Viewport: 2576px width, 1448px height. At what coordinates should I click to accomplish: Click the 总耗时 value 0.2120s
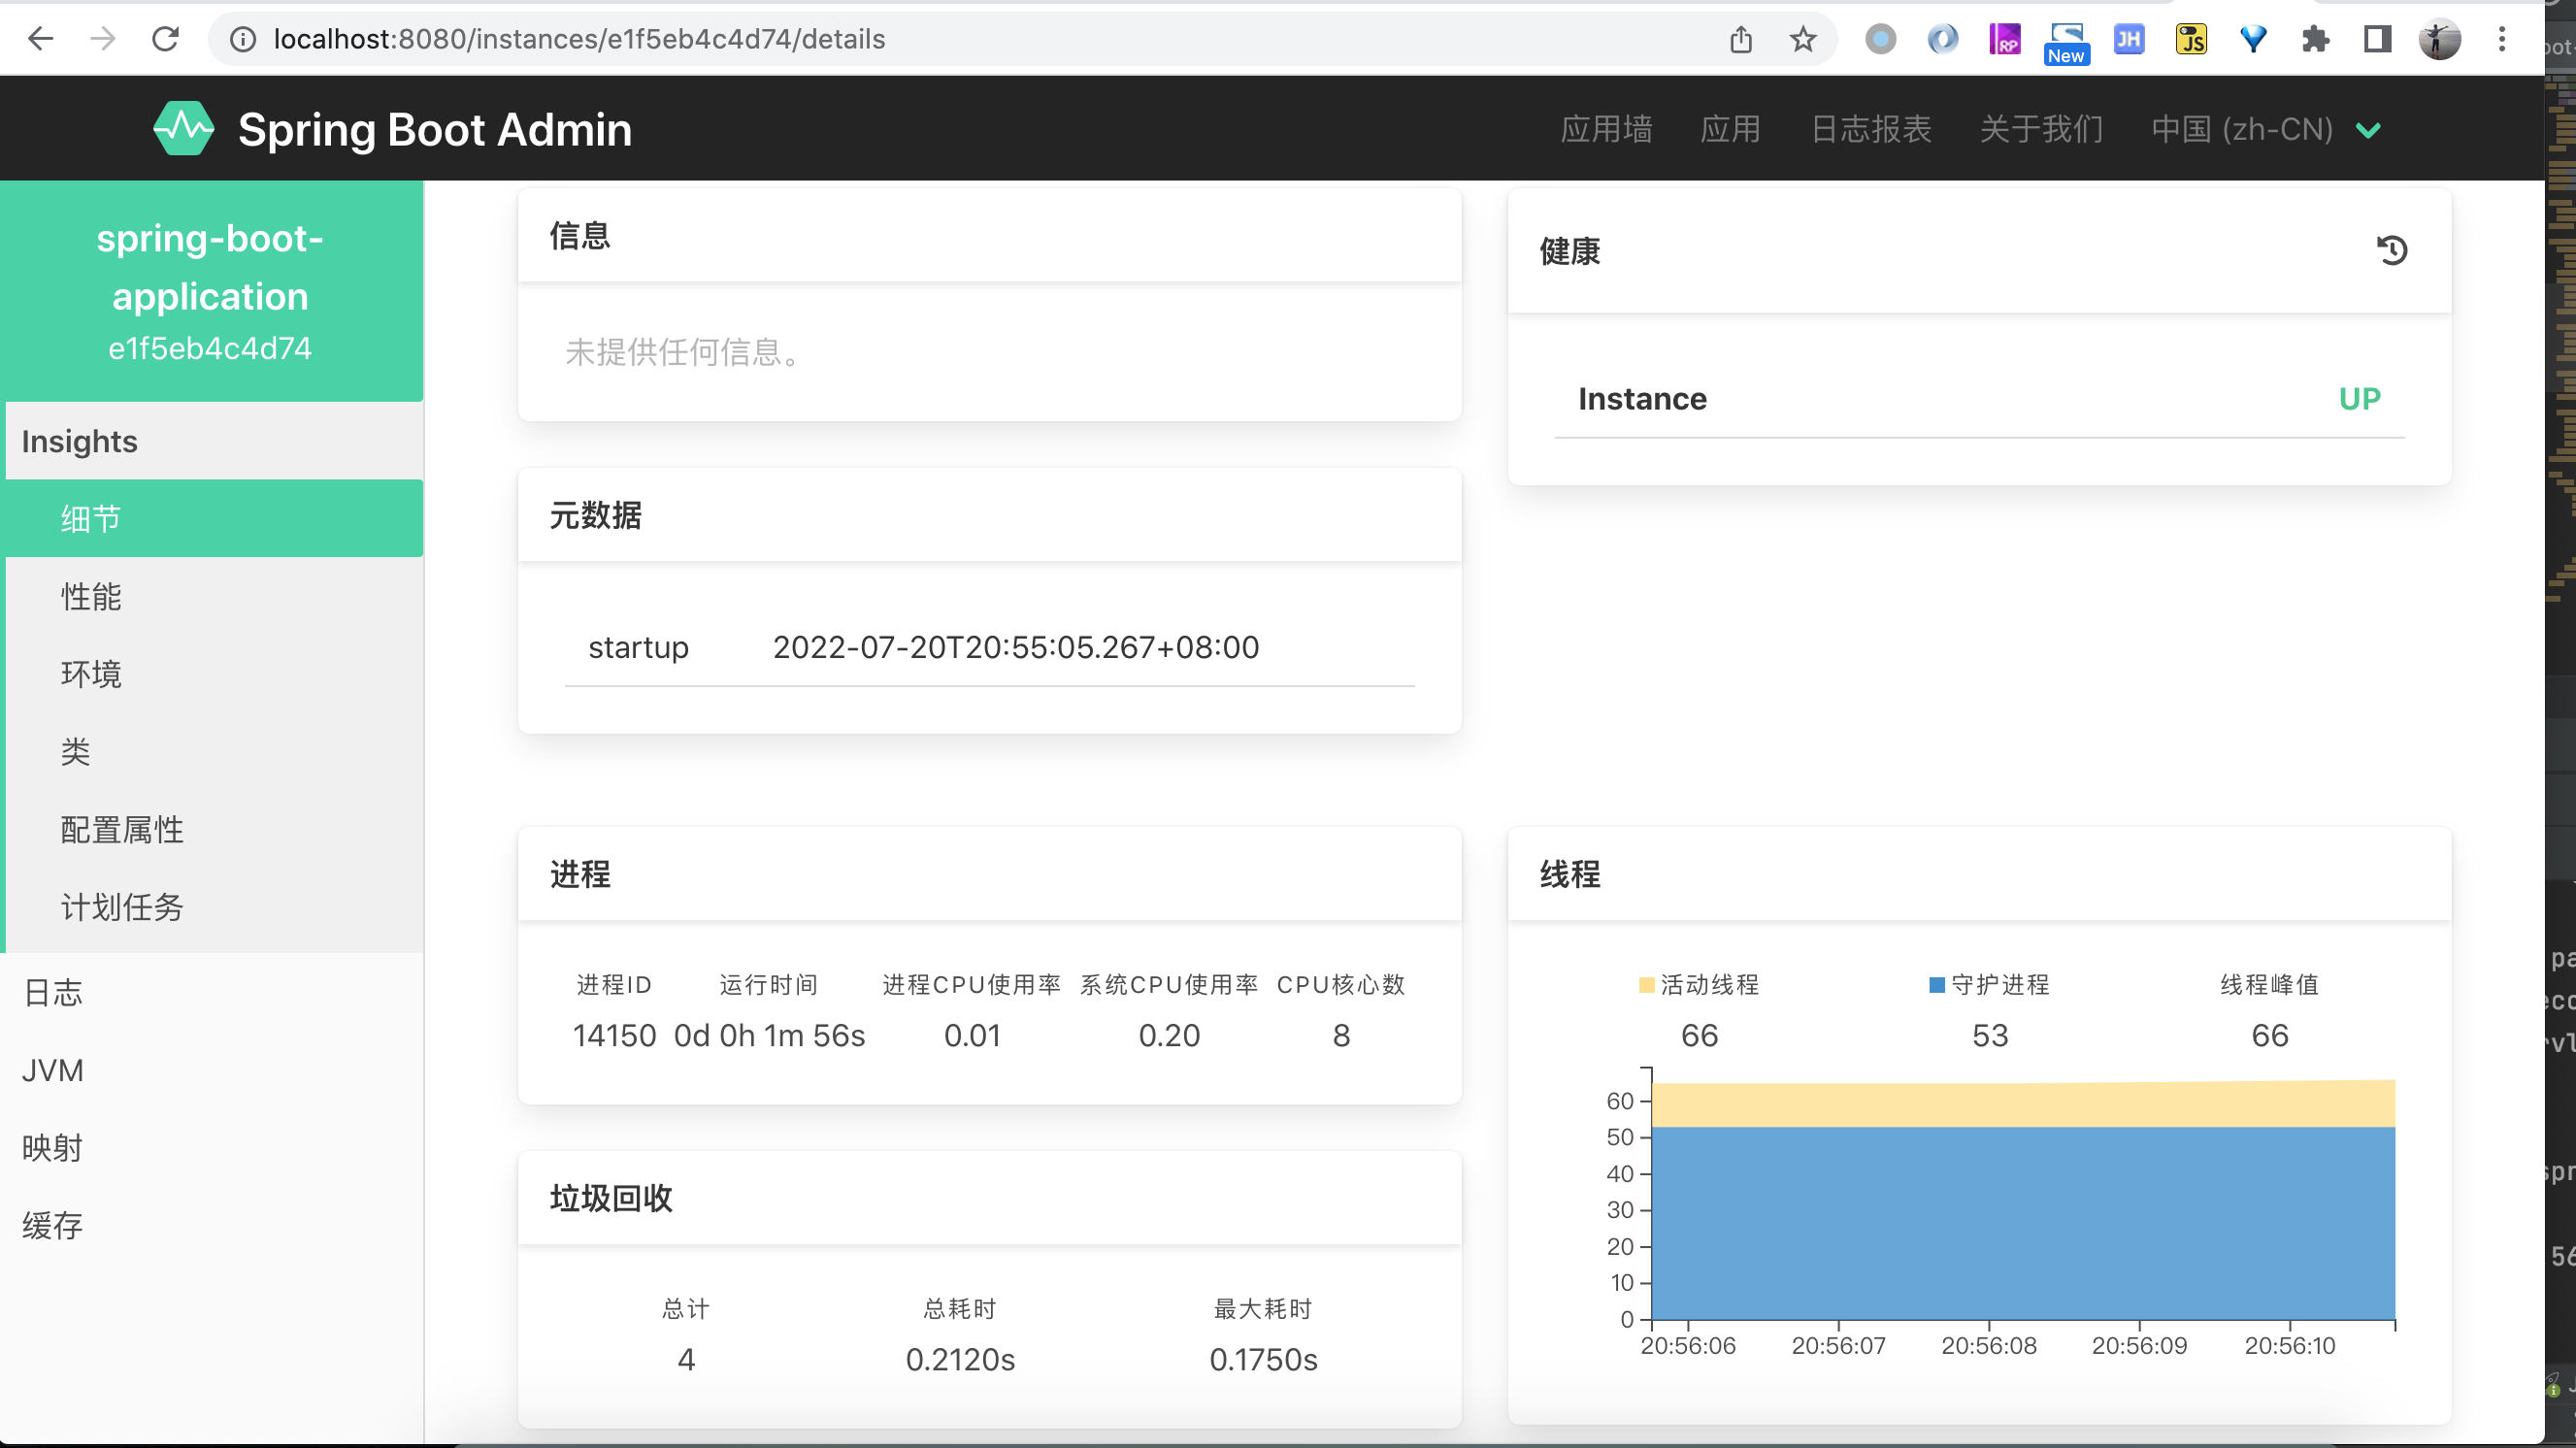pyautogui.click(x=960, y=1359)
